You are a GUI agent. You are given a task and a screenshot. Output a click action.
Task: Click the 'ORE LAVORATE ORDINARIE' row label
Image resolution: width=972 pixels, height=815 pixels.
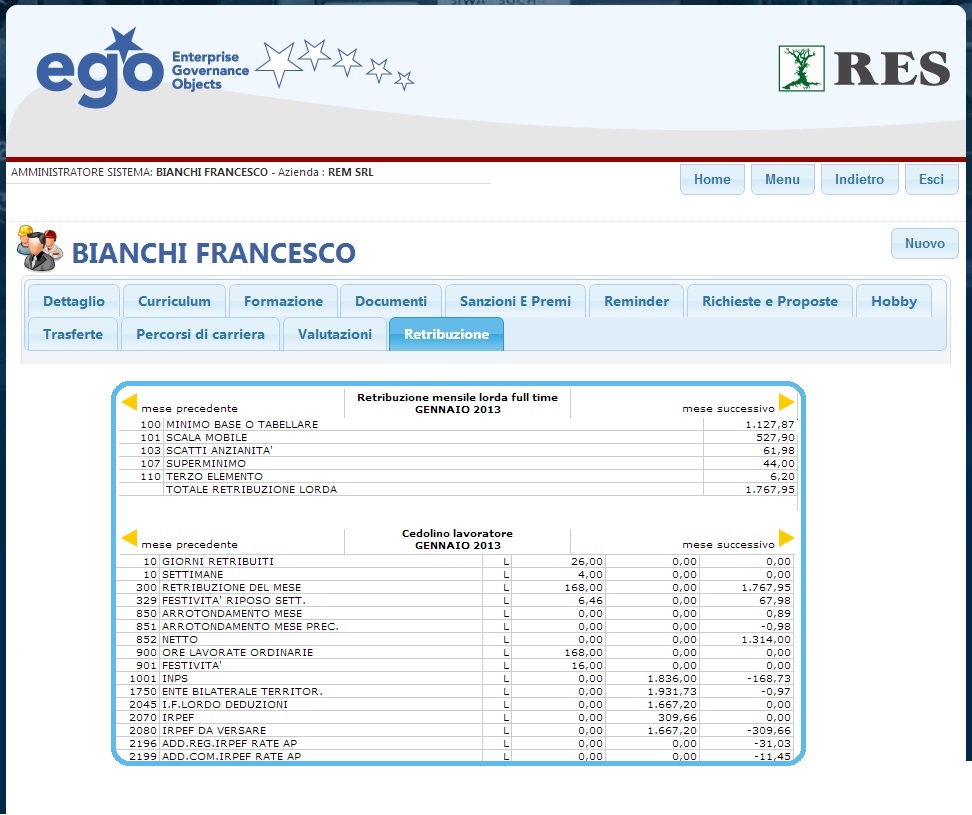pos(237,653)
